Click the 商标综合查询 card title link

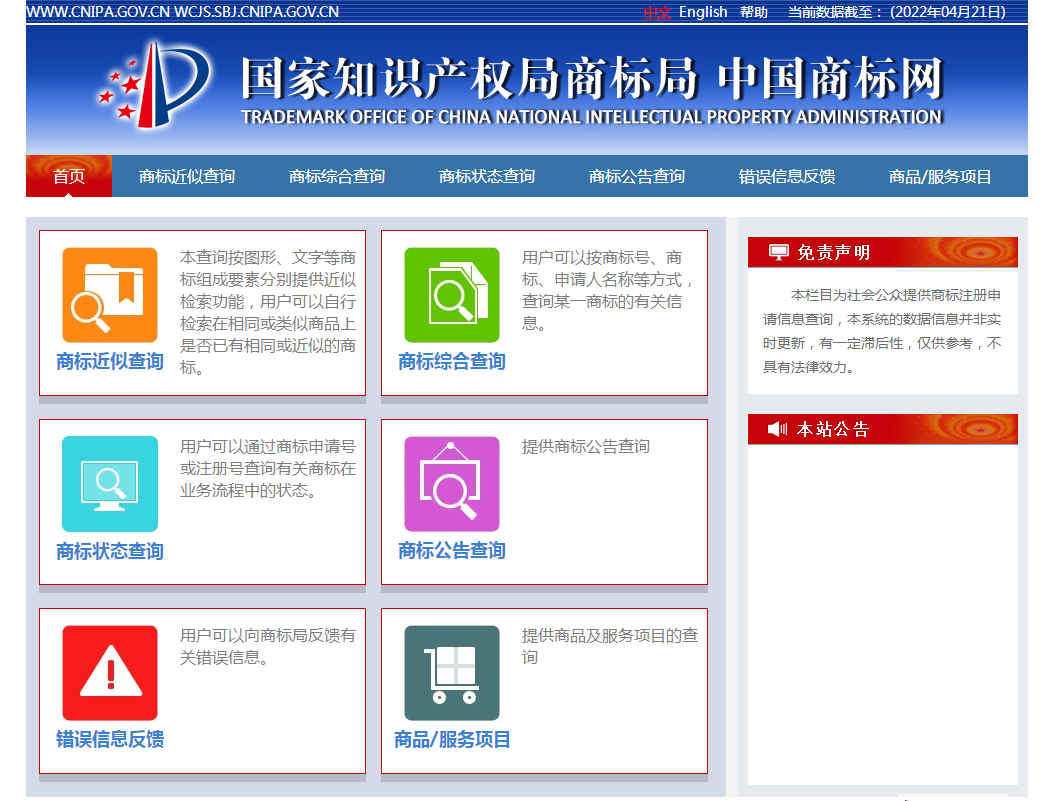452,361
